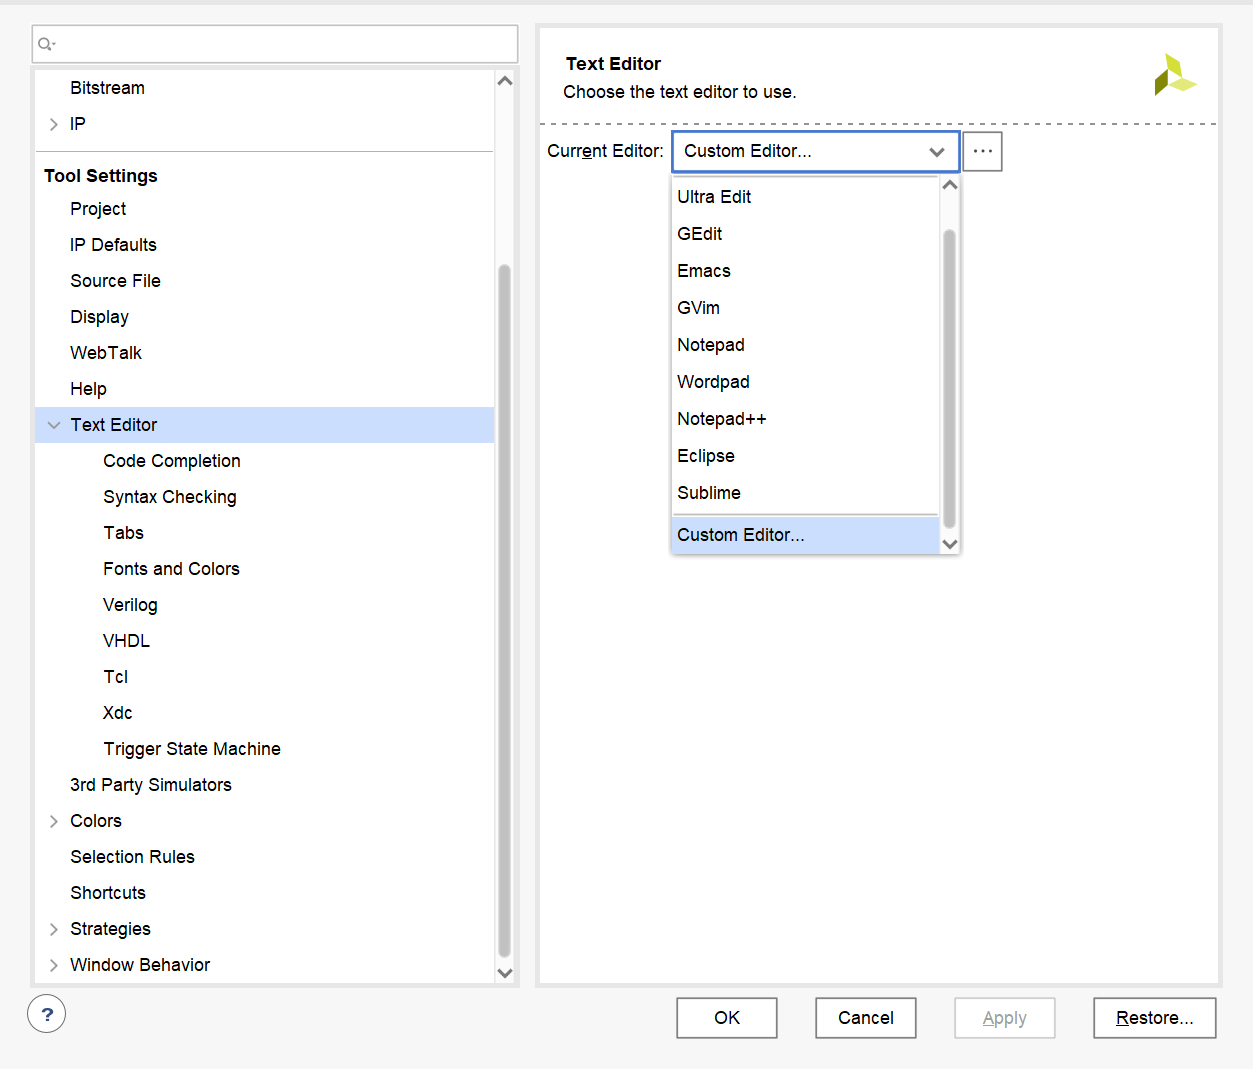Expand the Colors tree node

(x=54, y=821)
